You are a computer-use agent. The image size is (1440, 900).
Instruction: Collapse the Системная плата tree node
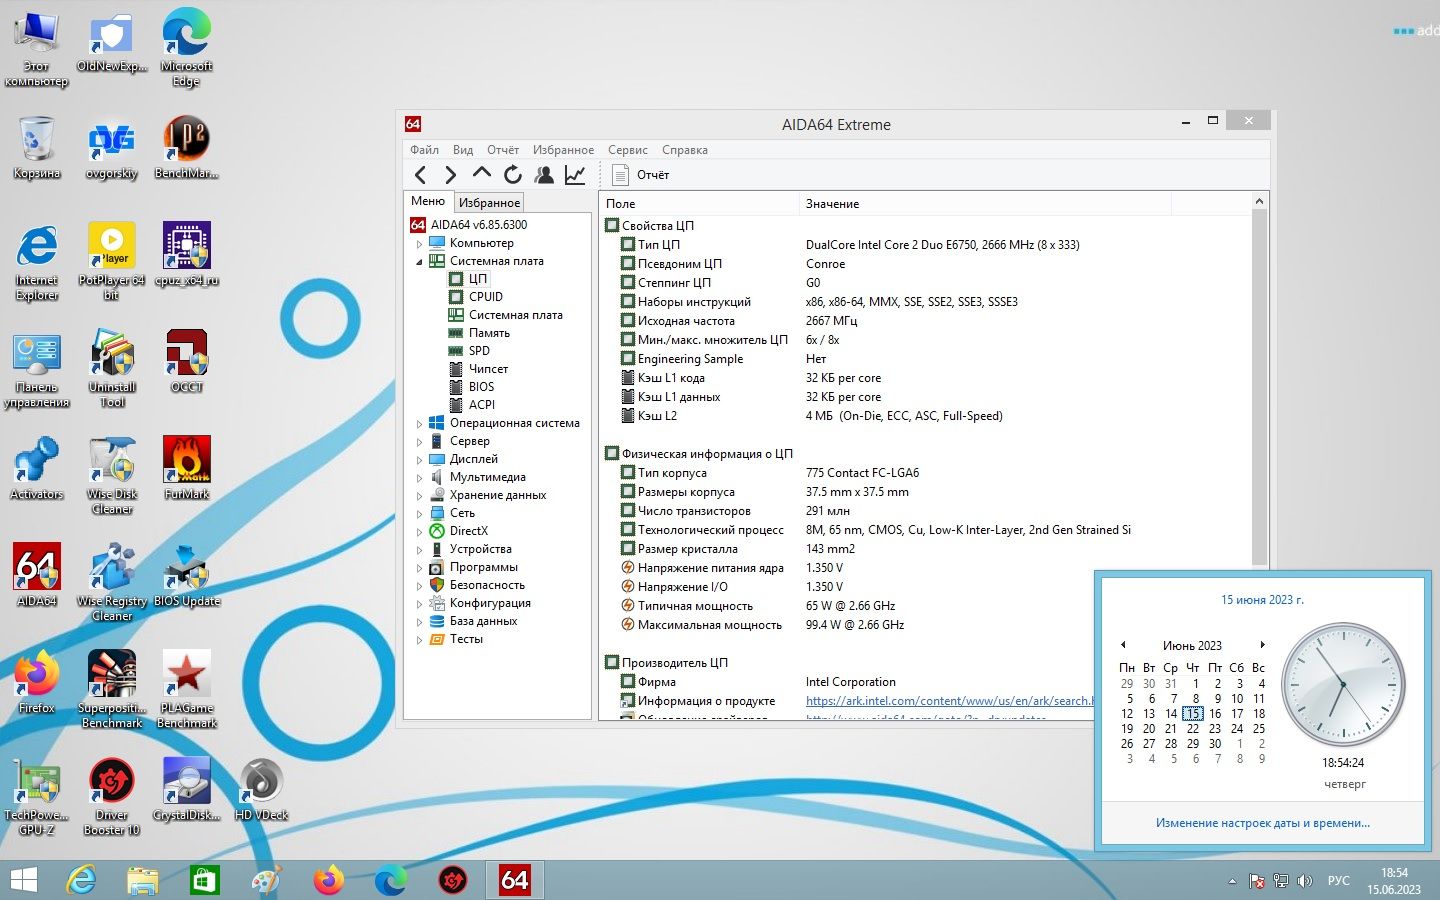coord(419,262)
